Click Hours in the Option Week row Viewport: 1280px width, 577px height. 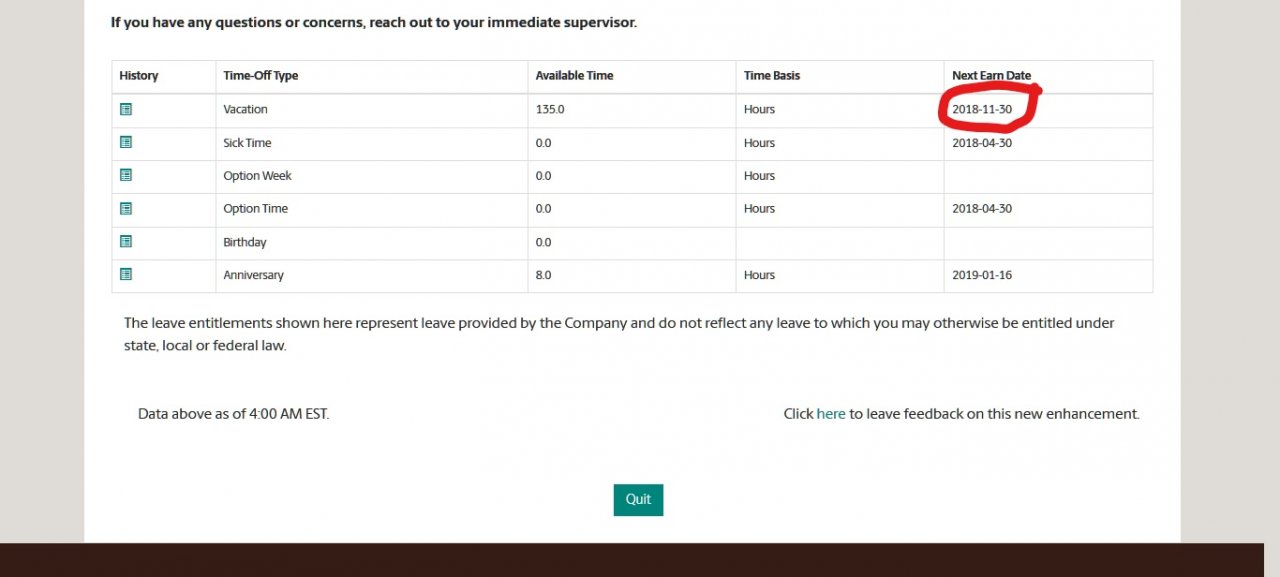[x=759, y=176]
